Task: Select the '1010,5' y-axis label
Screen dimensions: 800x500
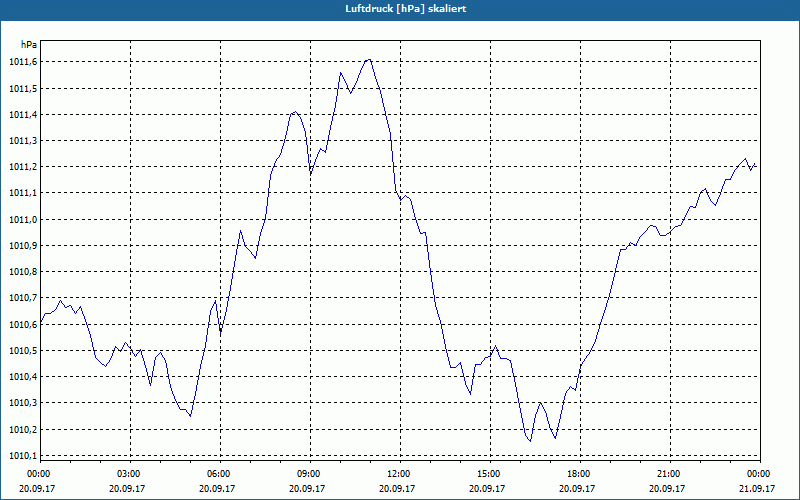Action: click(23, 351)
